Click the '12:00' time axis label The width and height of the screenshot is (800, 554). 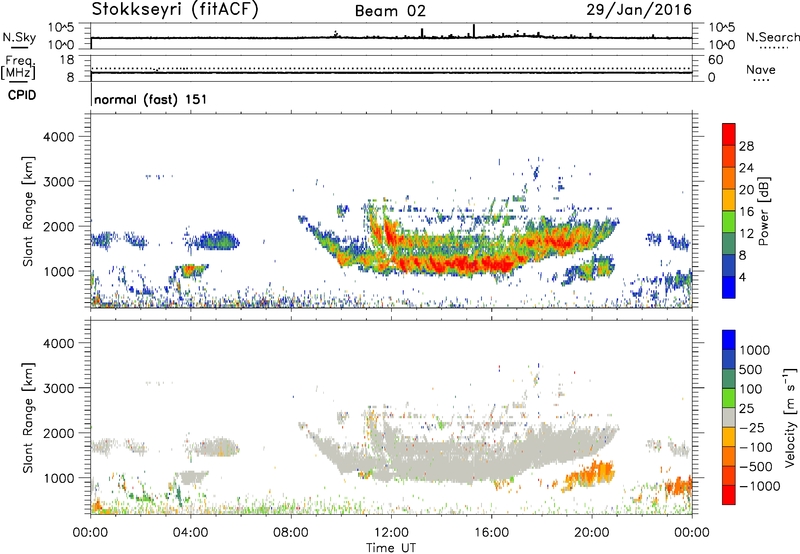click(x=391, y=533)
